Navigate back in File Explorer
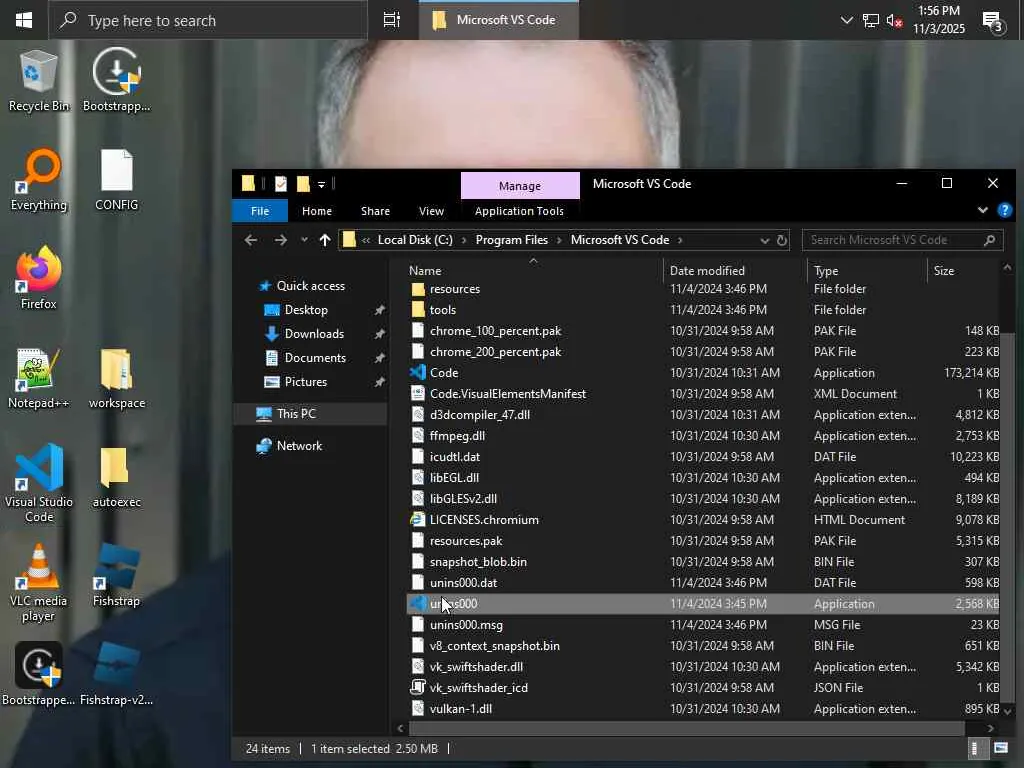Viewport: 1024px width, 768px height. (x=251, y=240)
